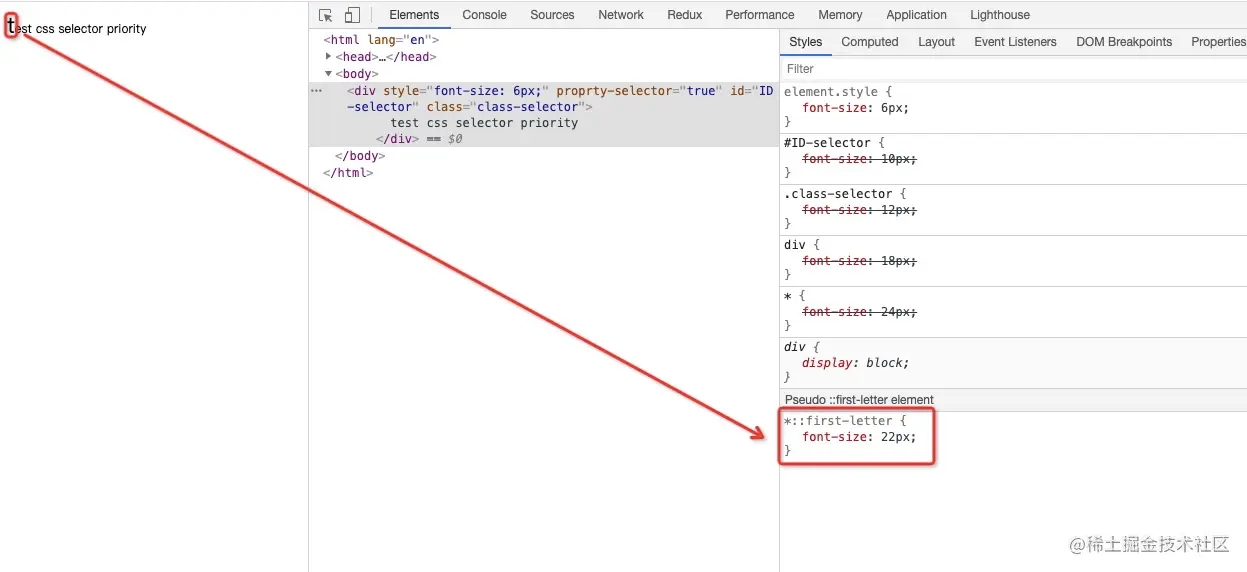This screenshot has height=572, width=1247.
Task: Activate the inspect element picker icon
Action: coord(326,15)
